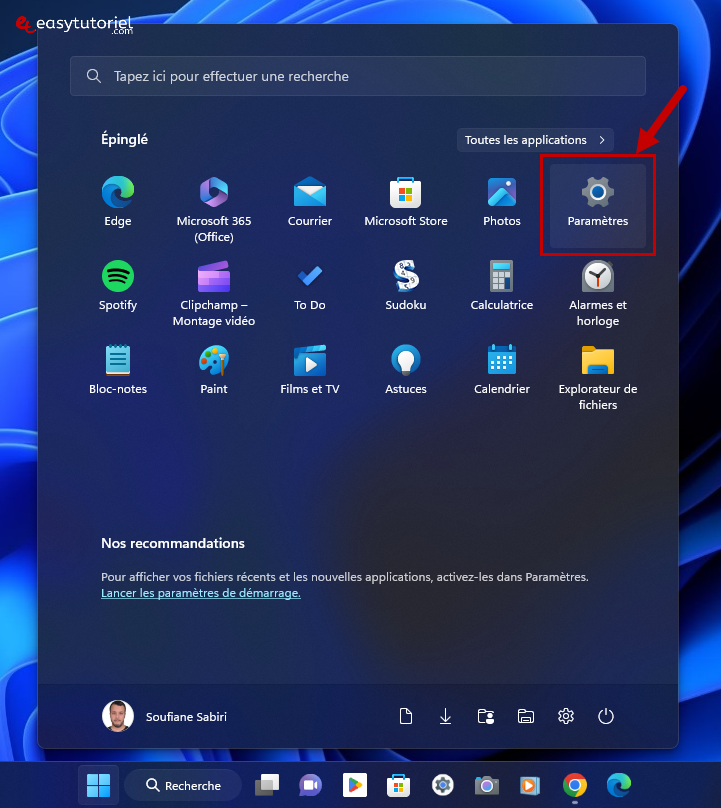Click the Recherche box on taskbar
This screenshot has height=808, width=721.
click(x=183, y=785)
